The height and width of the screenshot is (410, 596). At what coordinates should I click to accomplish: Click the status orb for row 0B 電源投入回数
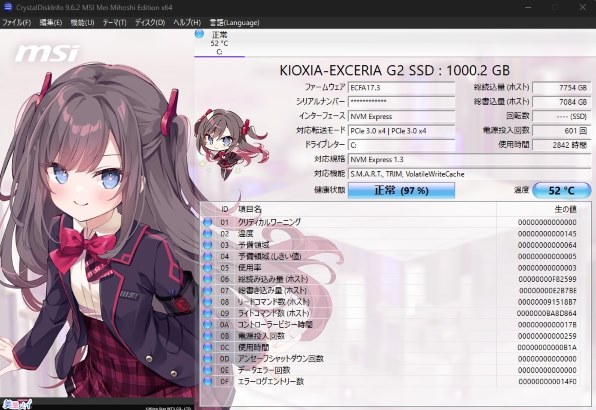click(208, 336)
